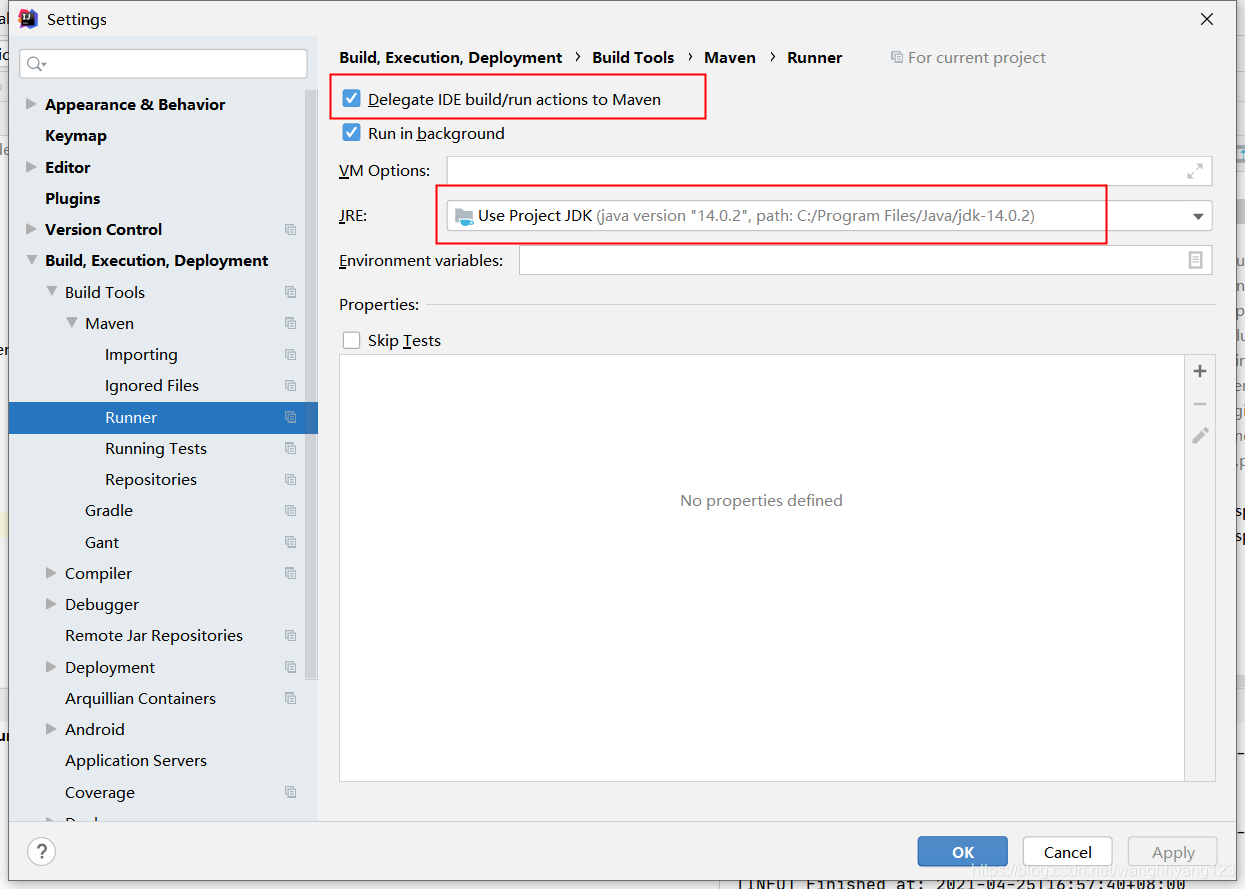
Task: Click project-level icon beside Maven row
Action: click(290, 323)
